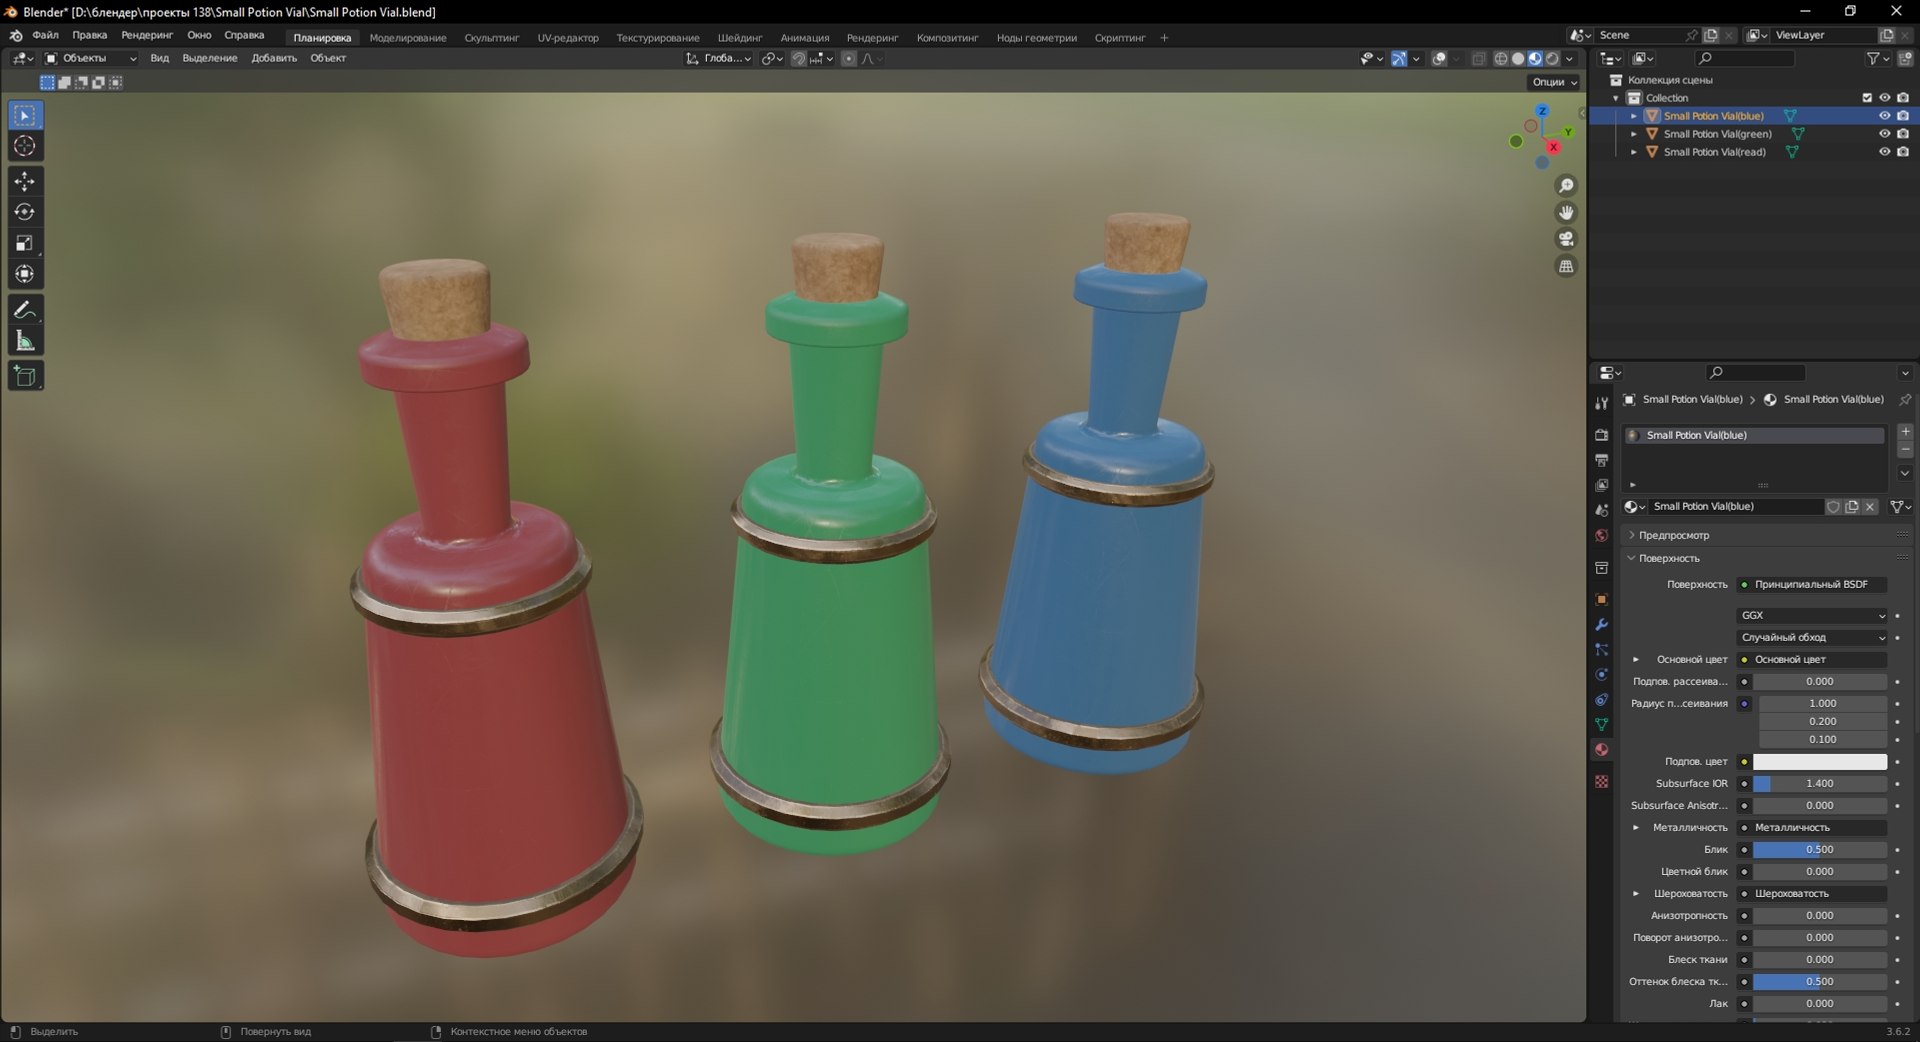Viewport: 1920px width, 1042px height.
Task: Open the Добавить menu in viewport header
Action: (x=274, y=59)
